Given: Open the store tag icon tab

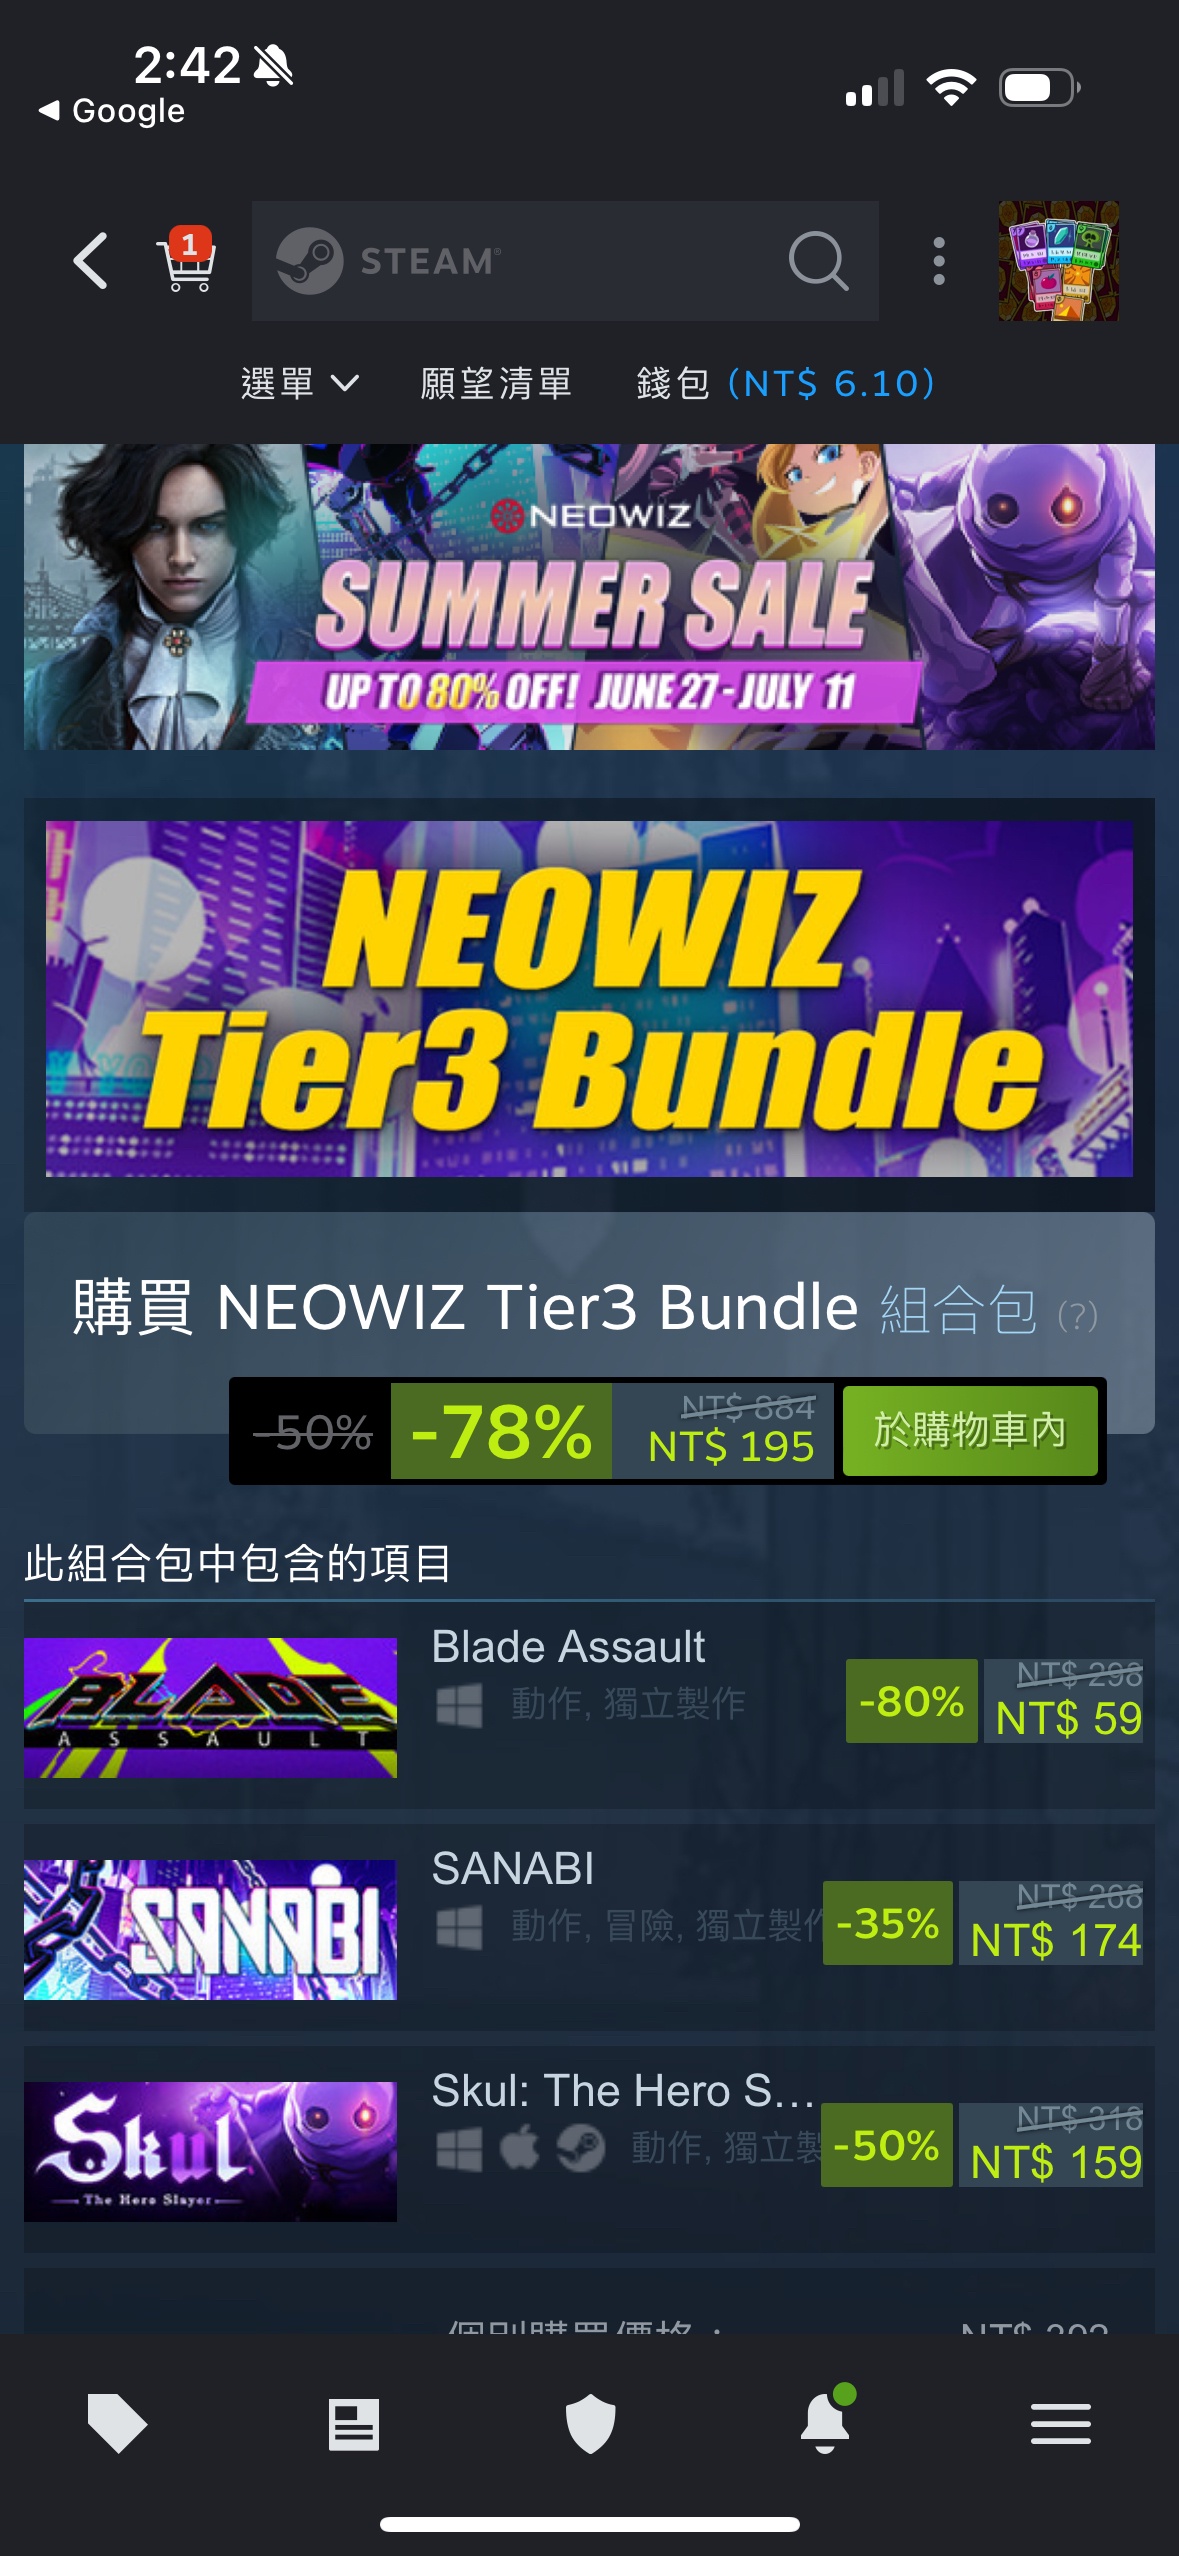Looking at the screenshot, I should pyautogui.click(x=117, y=2424).
